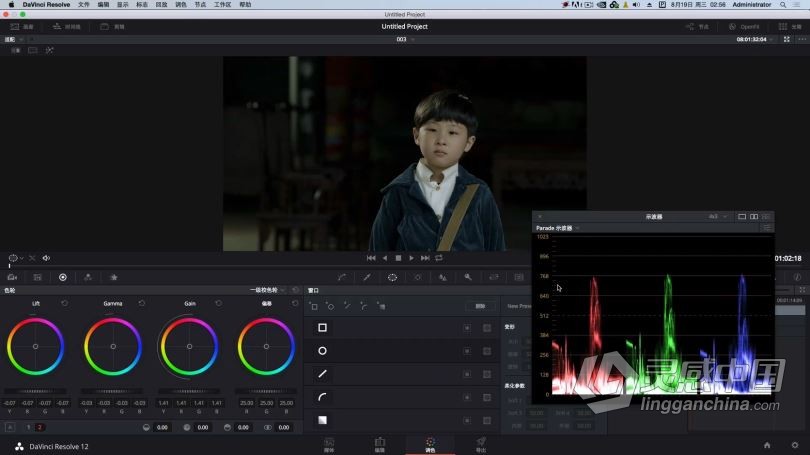Reset the Gain color wheel
Image resolution: width=810 pixels, height=455 pixels.
(219, 303)
